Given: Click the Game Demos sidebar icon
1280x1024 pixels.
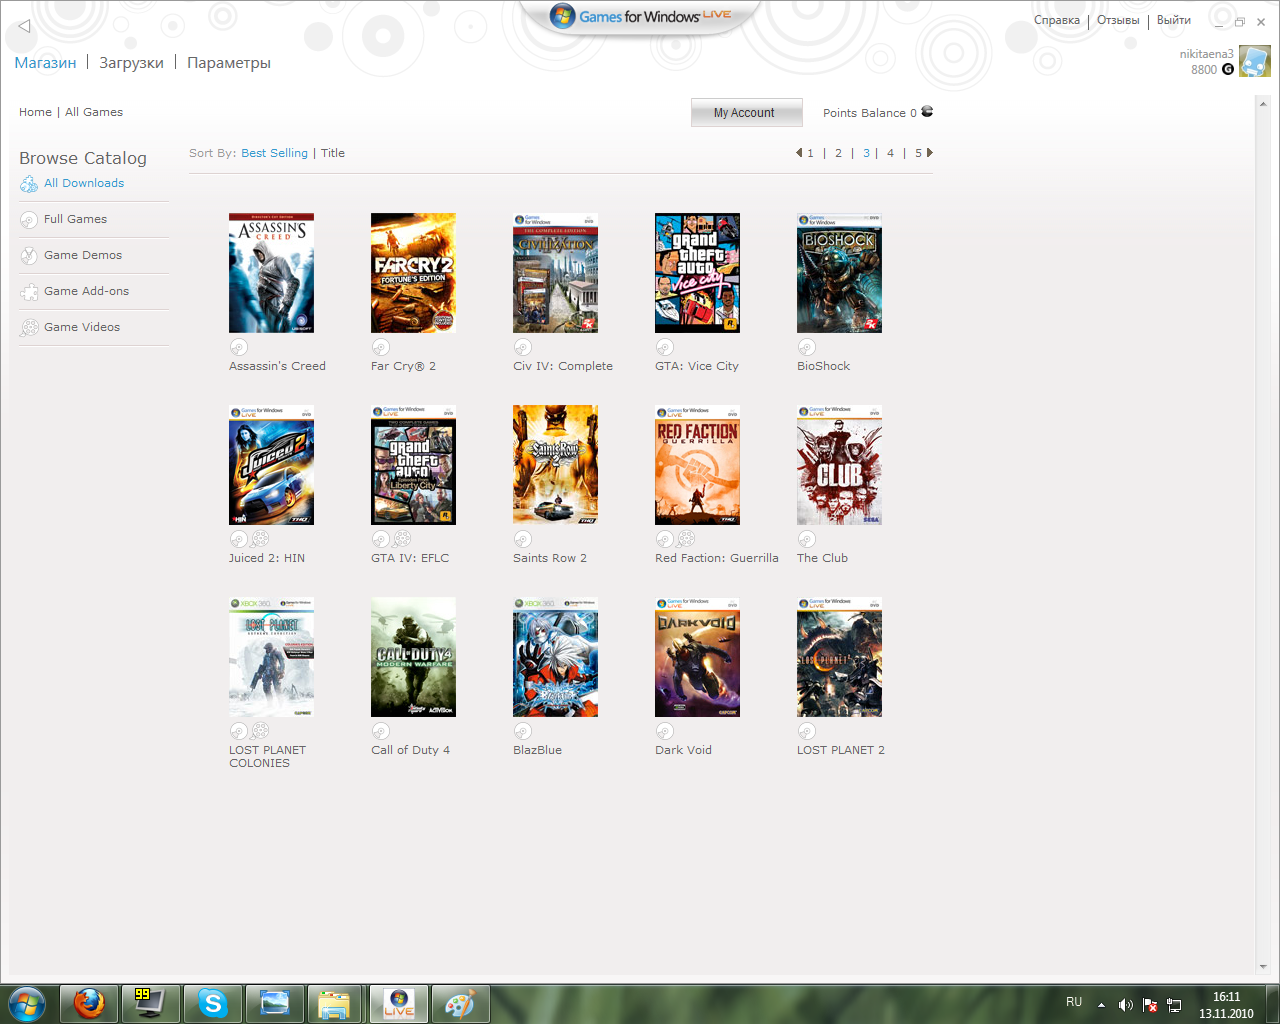Looking at the screenshot, I should [29, 256].
